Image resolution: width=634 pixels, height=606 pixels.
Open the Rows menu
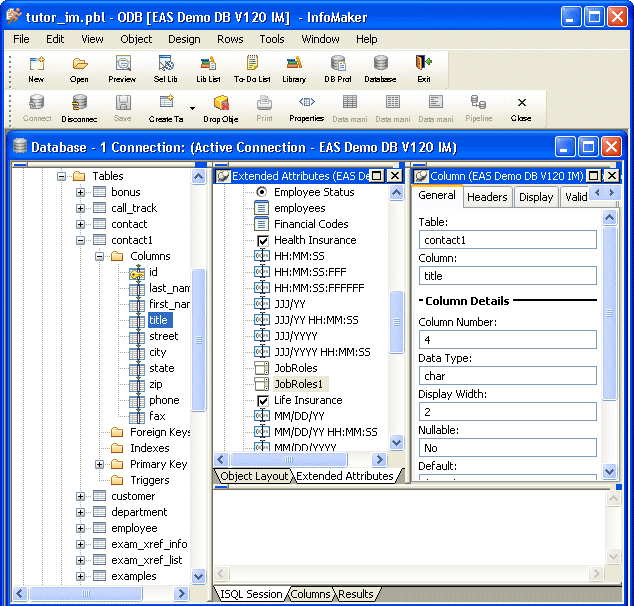(x=230, y=39)
